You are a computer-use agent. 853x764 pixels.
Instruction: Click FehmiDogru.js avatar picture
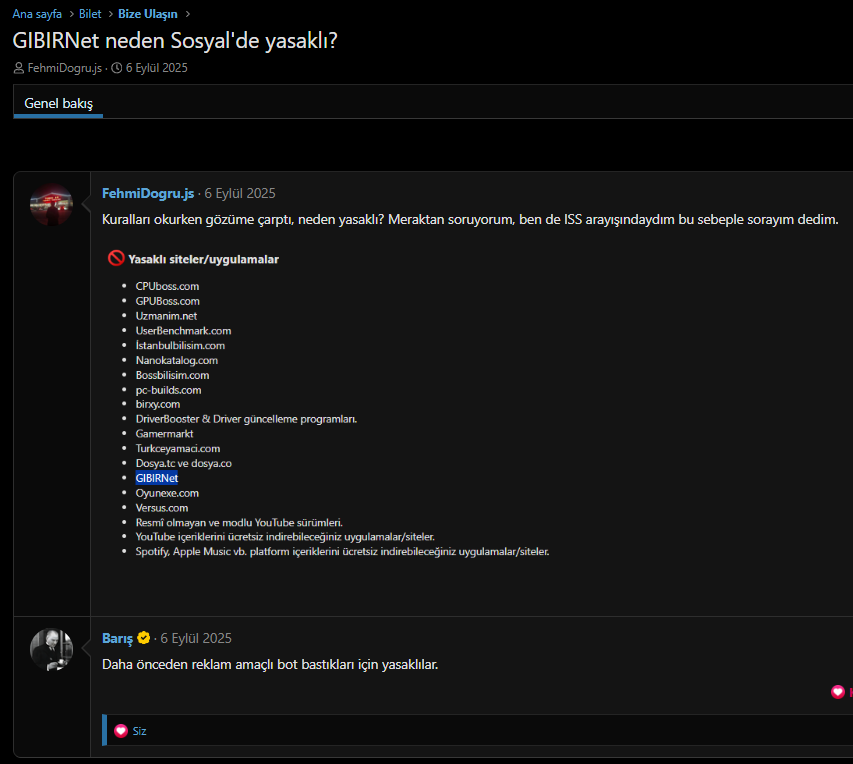(52, 205)
